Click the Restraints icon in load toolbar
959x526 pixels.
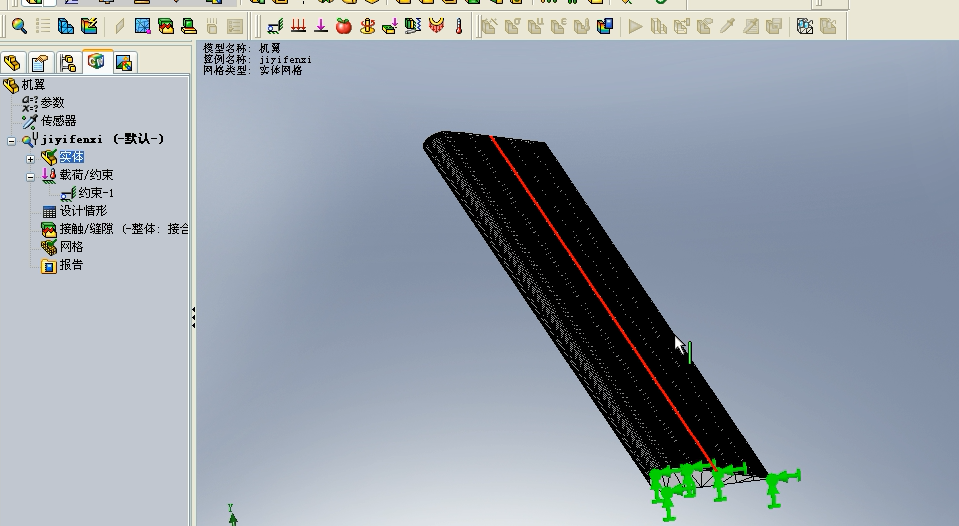point(275,26)
